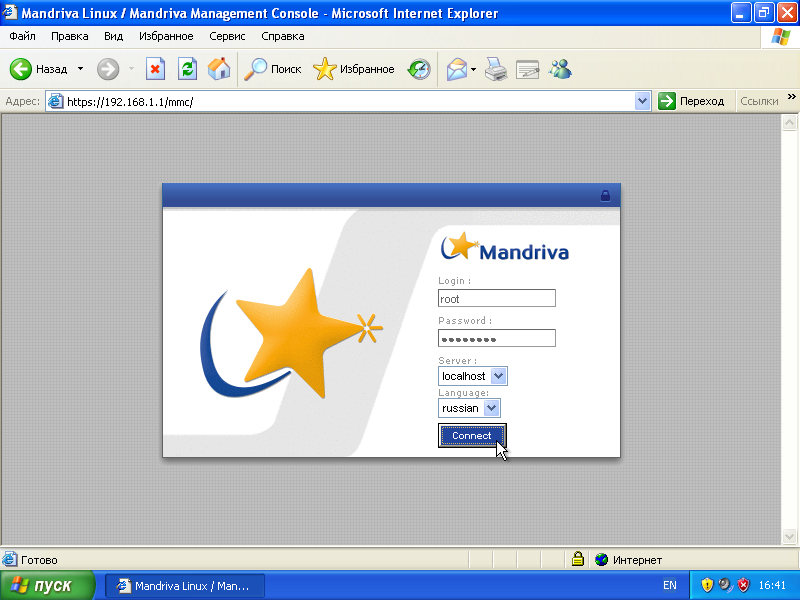800x600 pixels.
Task: Open the Language dropdown showing russian
Action: 469,408
